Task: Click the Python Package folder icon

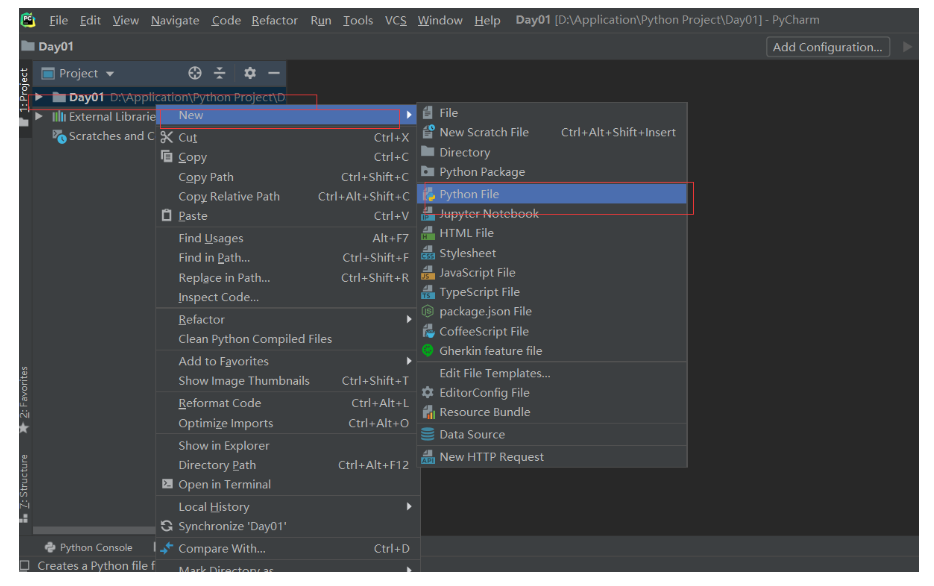Action: (428, 172)
